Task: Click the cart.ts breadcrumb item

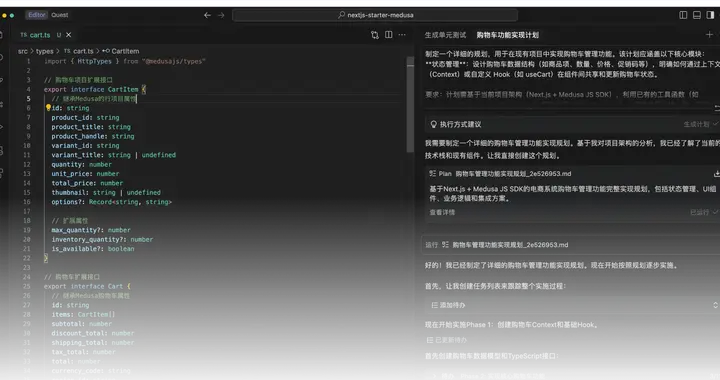Action: click(79, 51)
